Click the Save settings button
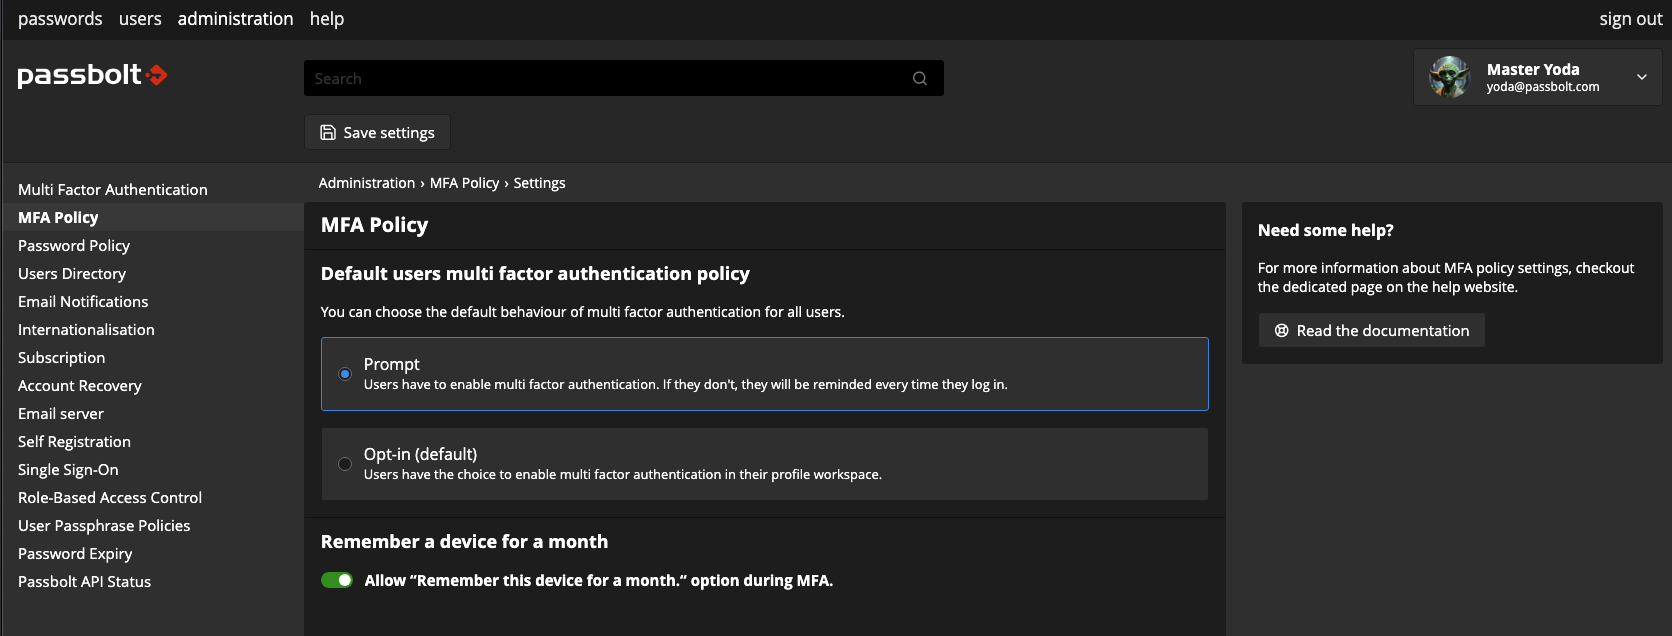 pyautogui.click(x=377, y=132)
